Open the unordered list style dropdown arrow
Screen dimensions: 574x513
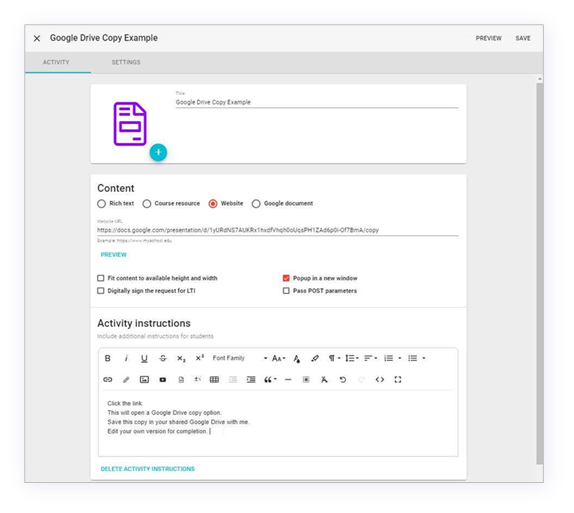(424, 358)
